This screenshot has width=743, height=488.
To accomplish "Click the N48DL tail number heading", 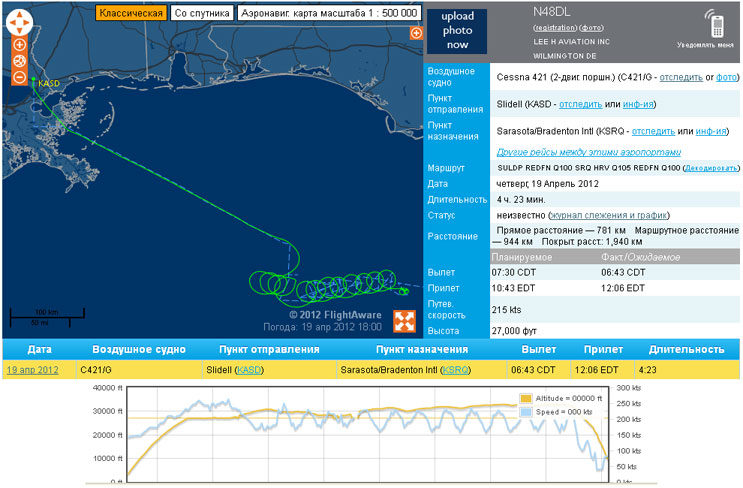I will coord(552,12).
